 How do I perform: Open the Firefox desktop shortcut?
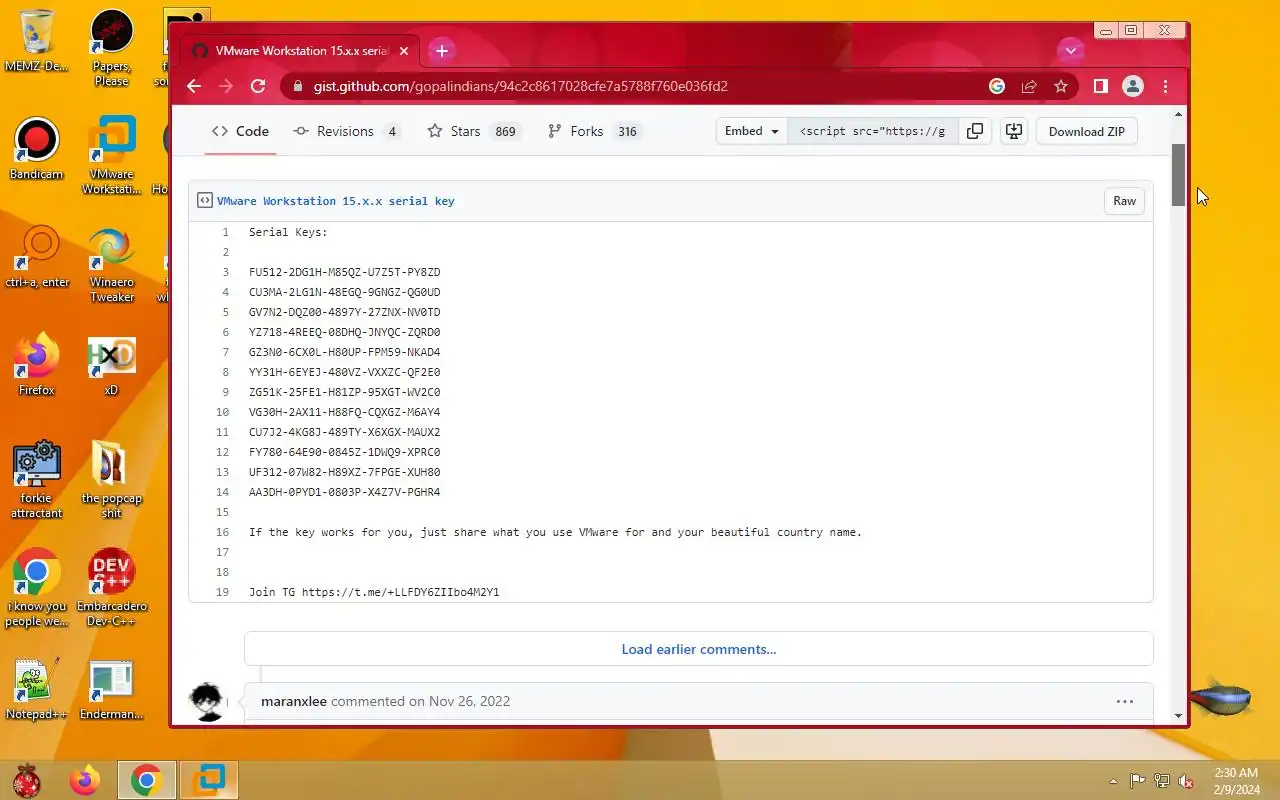36,365
